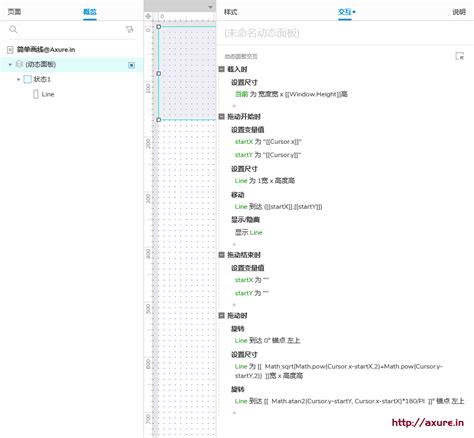Switch to the 概要 tab
The image size is (474, 438).
click(x=90, y=12)
